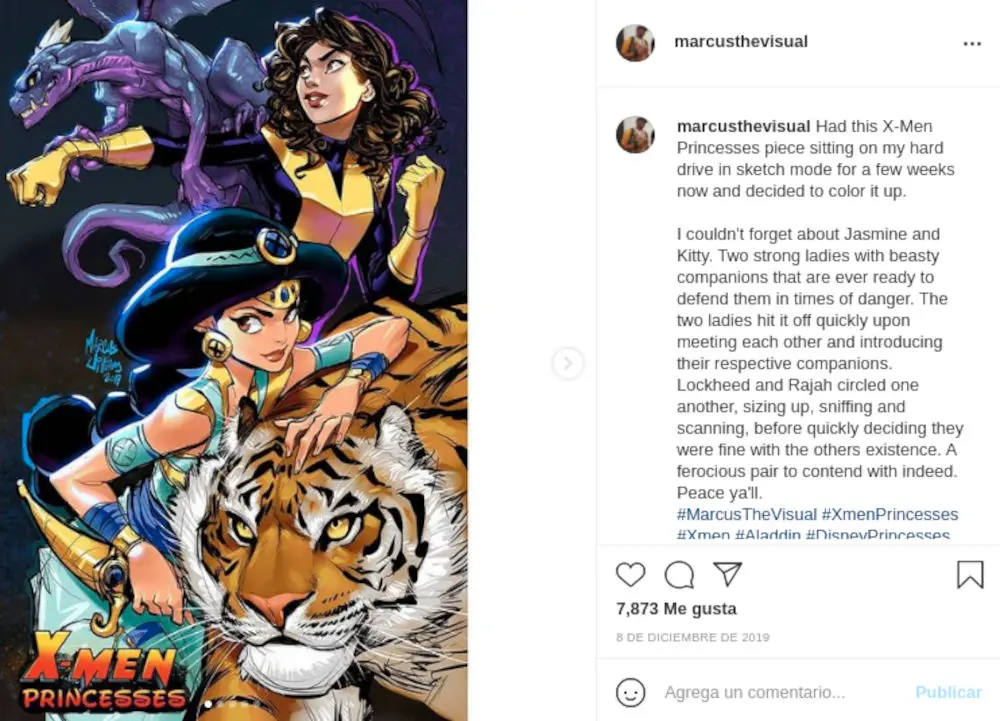The width and height of the screenshot is (1000, 721).
Task: Open the emoji picker smiley icon
Action: 630,692
